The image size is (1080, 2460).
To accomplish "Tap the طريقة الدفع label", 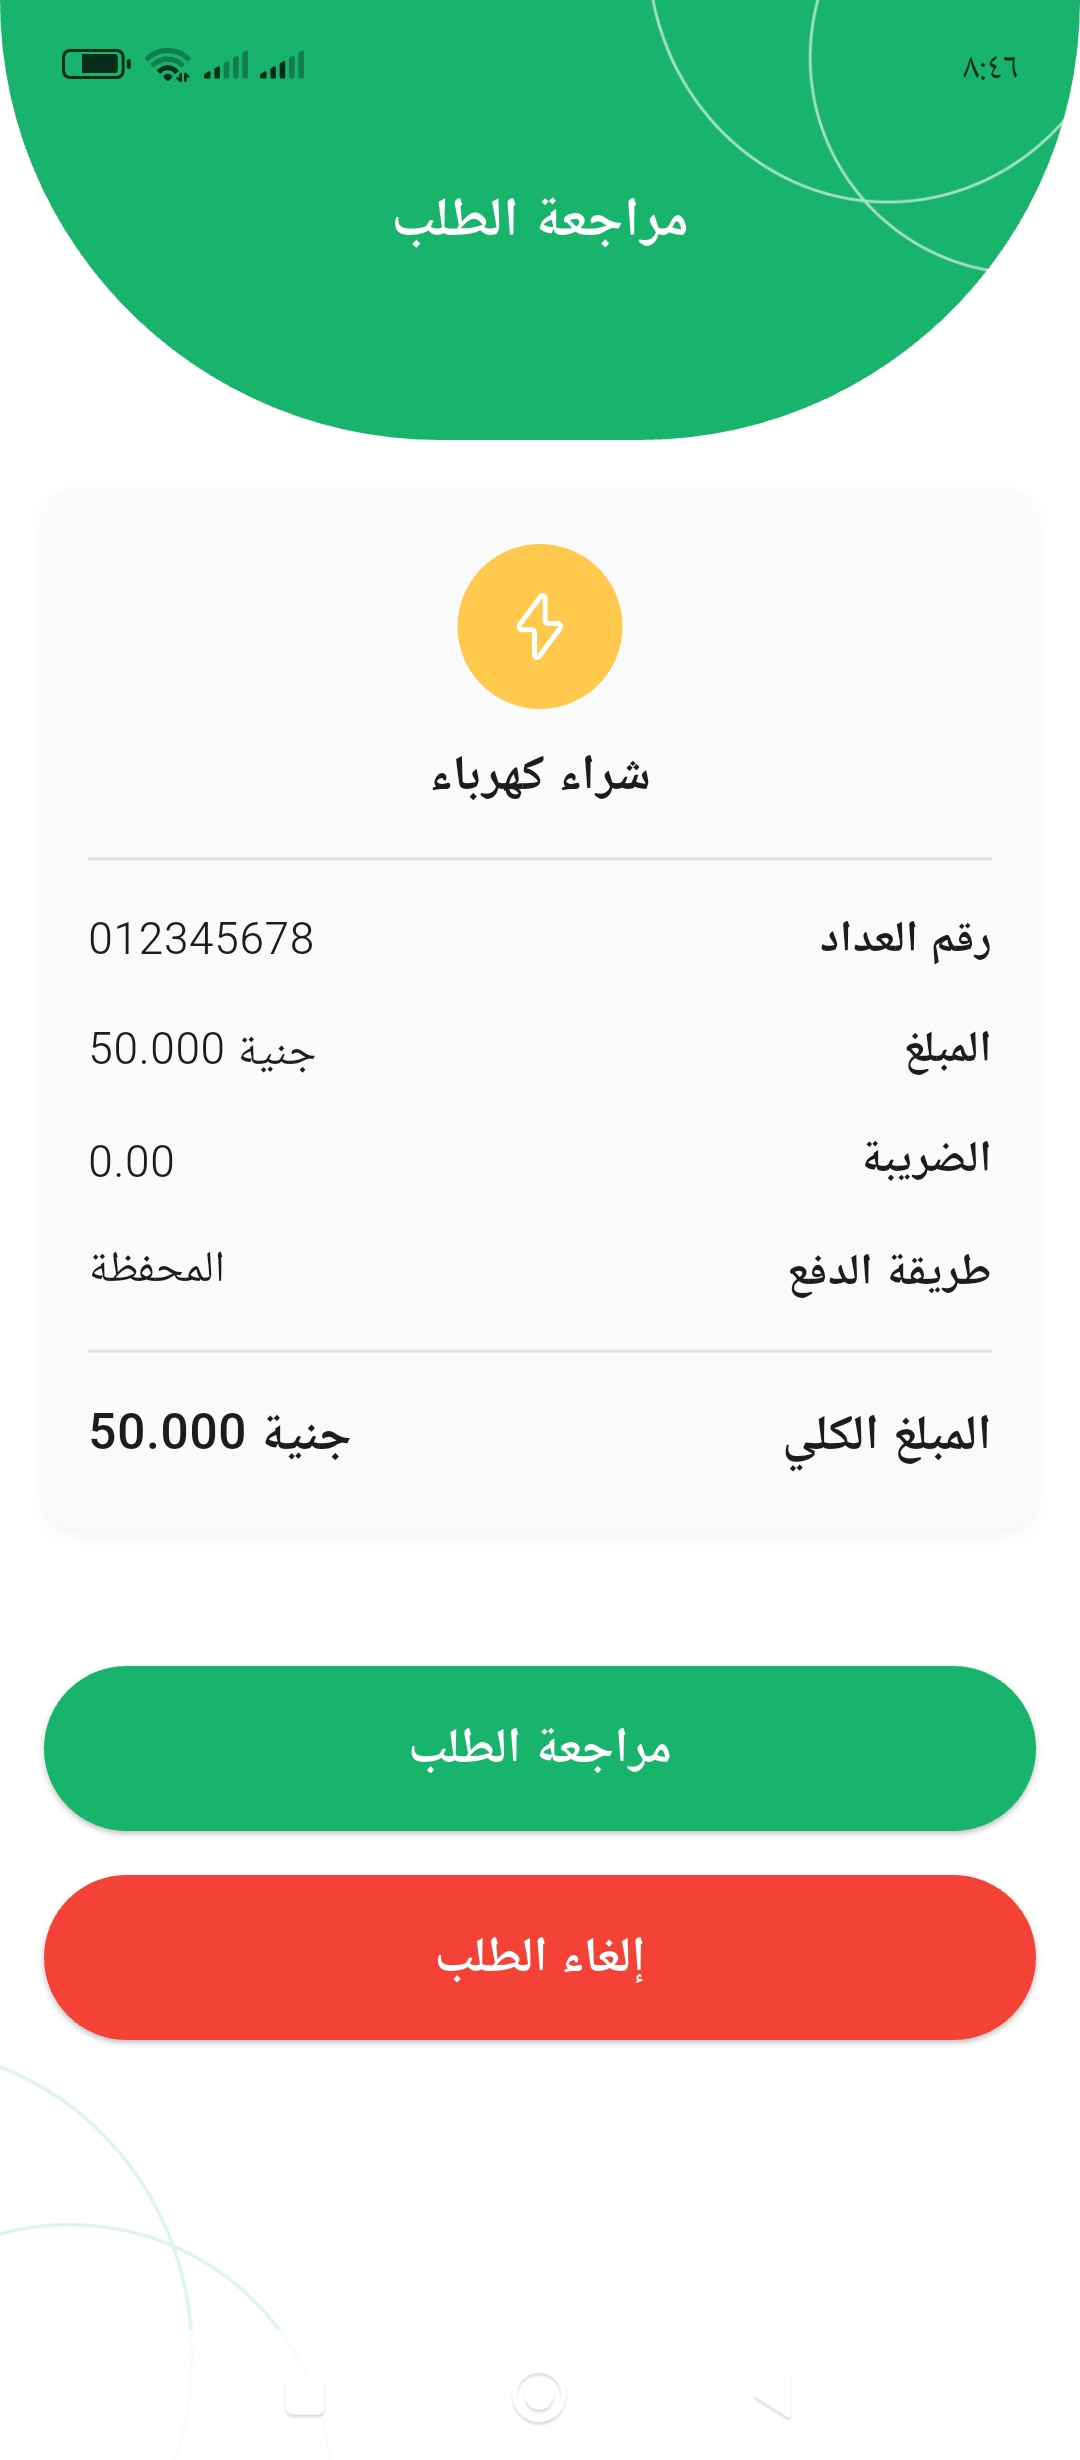I will pyautogui.click(x=889, y=1271).
